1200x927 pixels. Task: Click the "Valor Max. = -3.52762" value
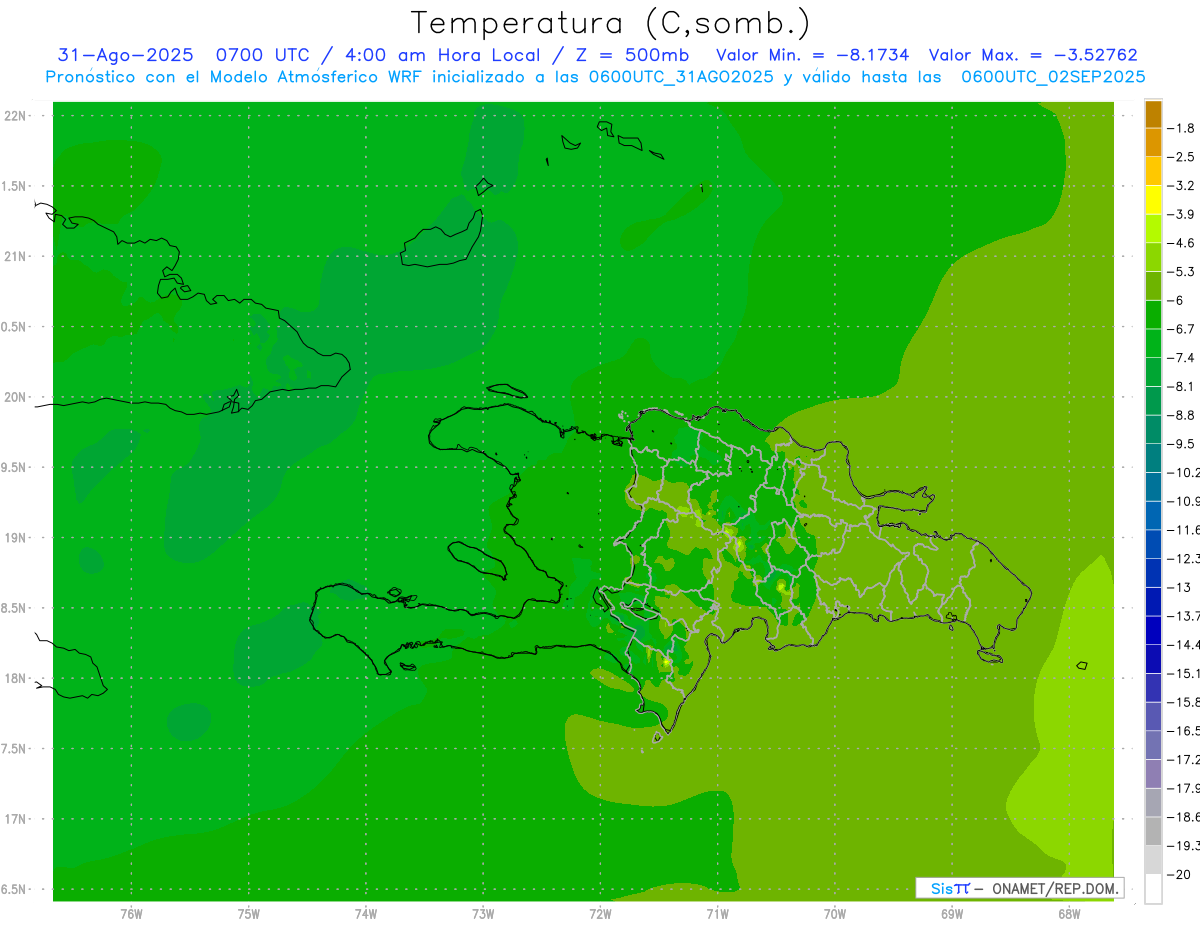[1033, 55]
